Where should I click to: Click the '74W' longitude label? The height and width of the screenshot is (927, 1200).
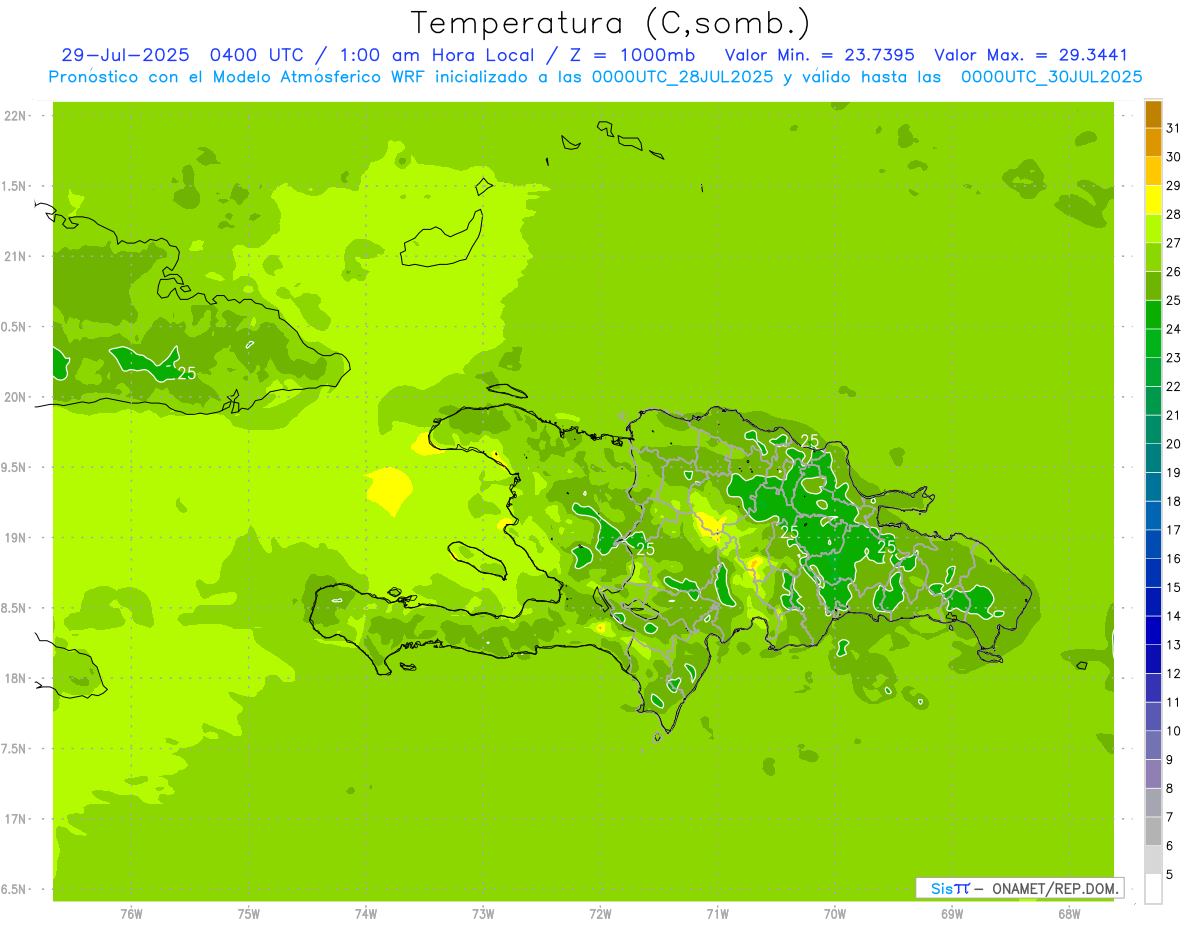click(x=366, y=914)
